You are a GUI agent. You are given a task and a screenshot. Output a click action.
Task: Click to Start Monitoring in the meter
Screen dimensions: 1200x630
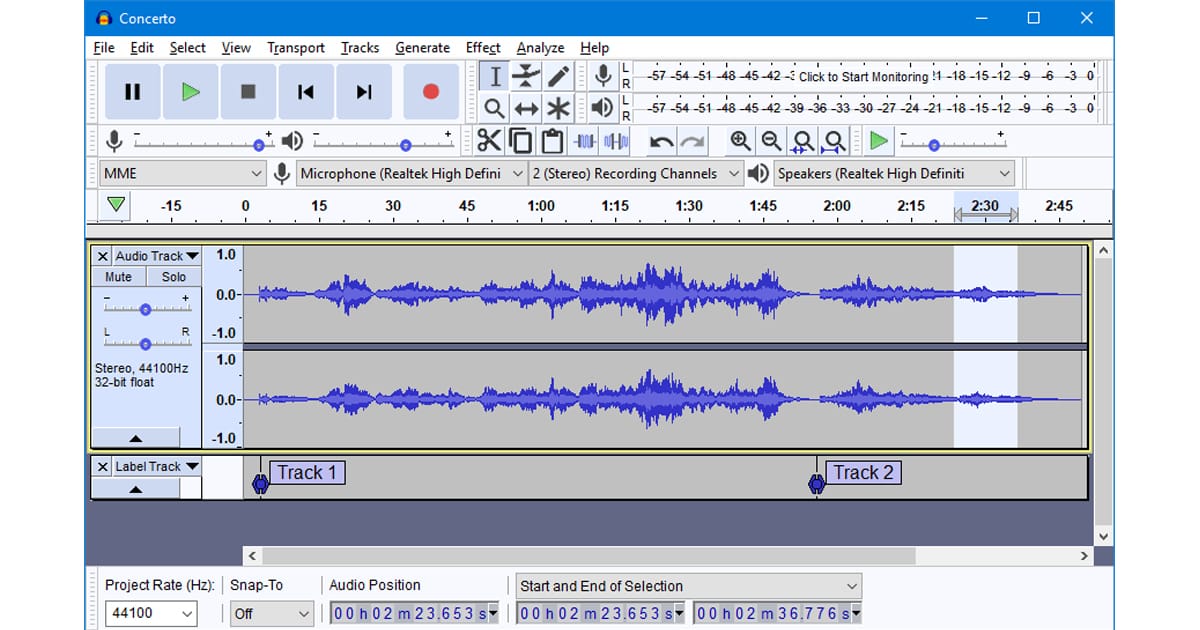(863, 76)
